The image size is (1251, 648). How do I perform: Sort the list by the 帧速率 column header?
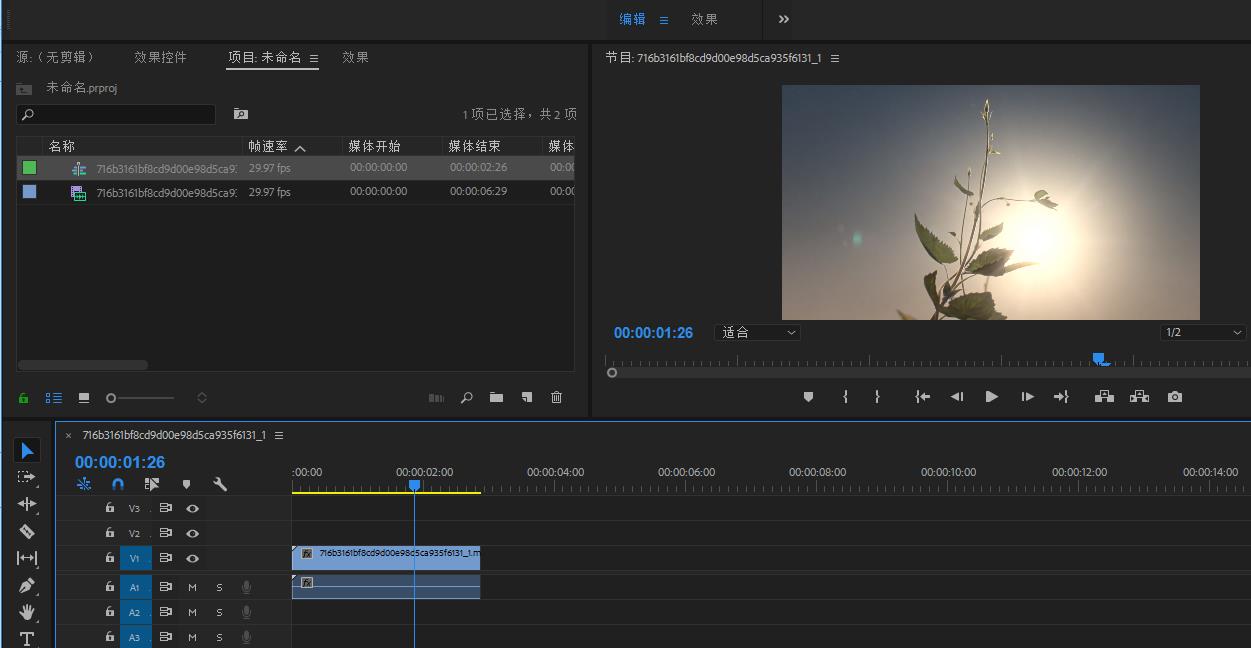coord(268,146)
